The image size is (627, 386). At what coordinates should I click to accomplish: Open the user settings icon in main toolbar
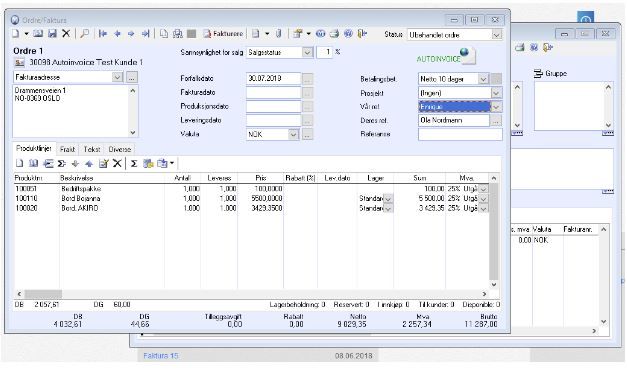[x=298, y=34]
